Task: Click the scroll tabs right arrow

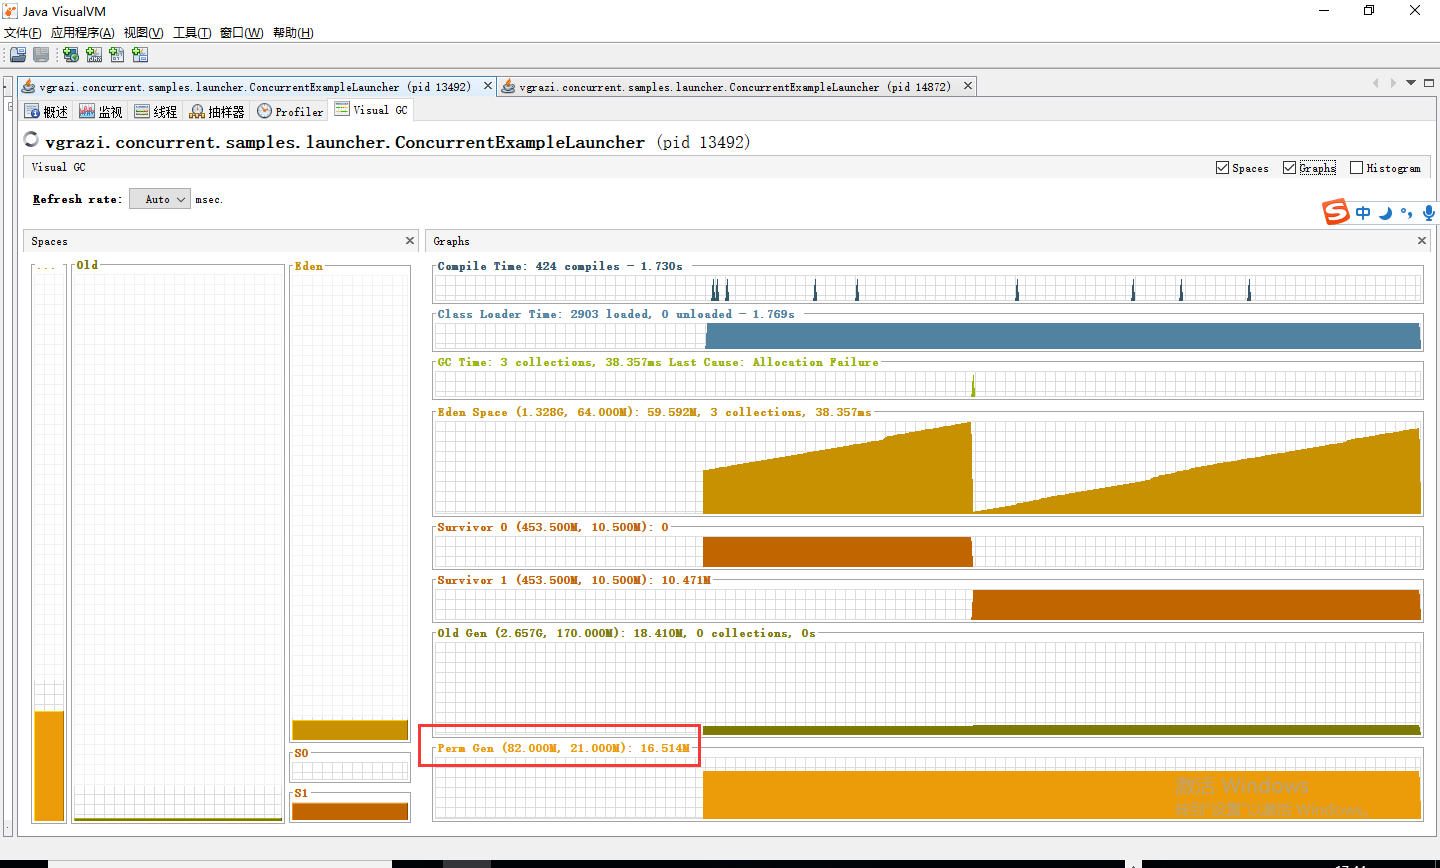Action: [x=1393, y=83]
